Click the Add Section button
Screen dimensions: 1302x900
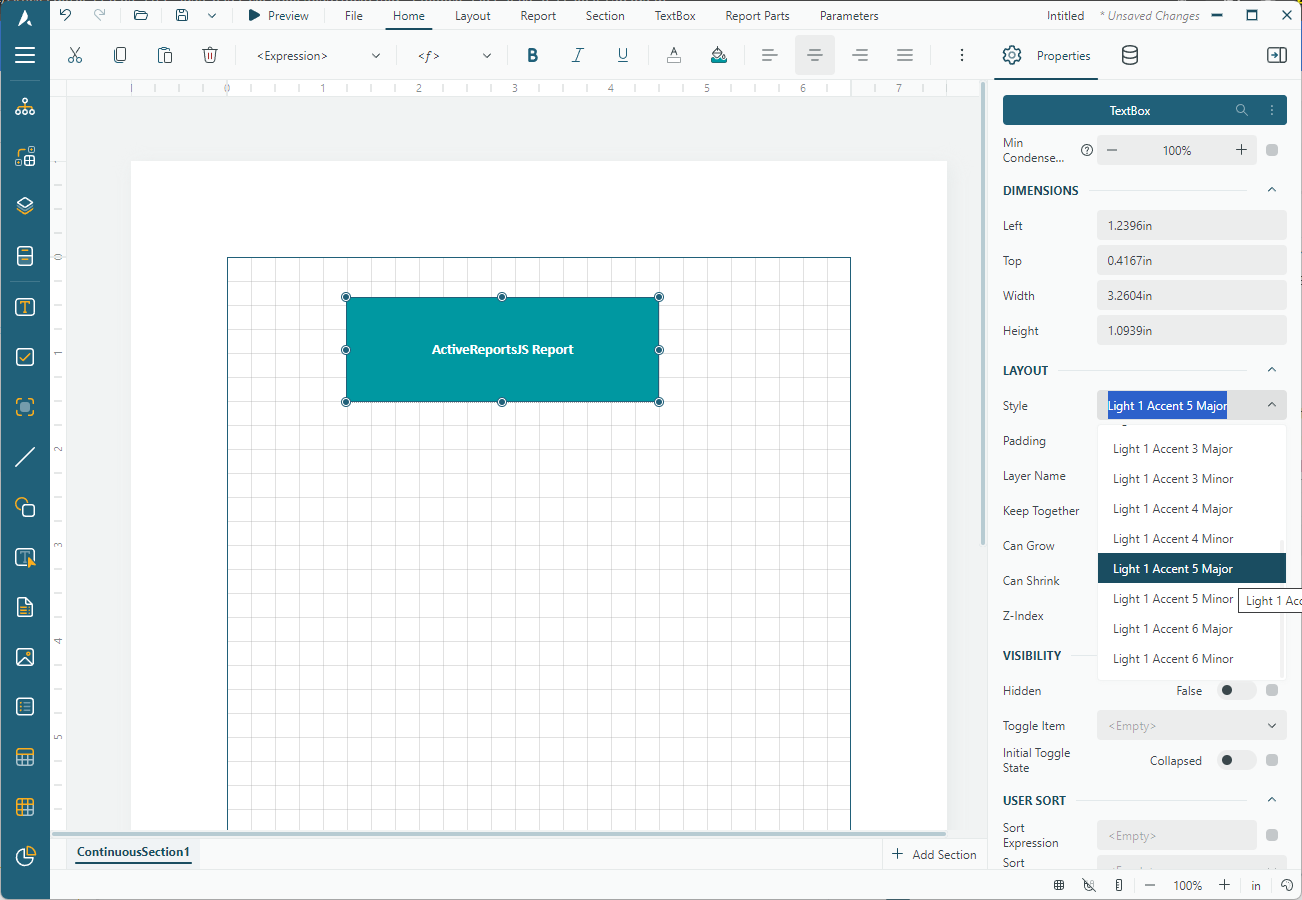tap(934, 854)
